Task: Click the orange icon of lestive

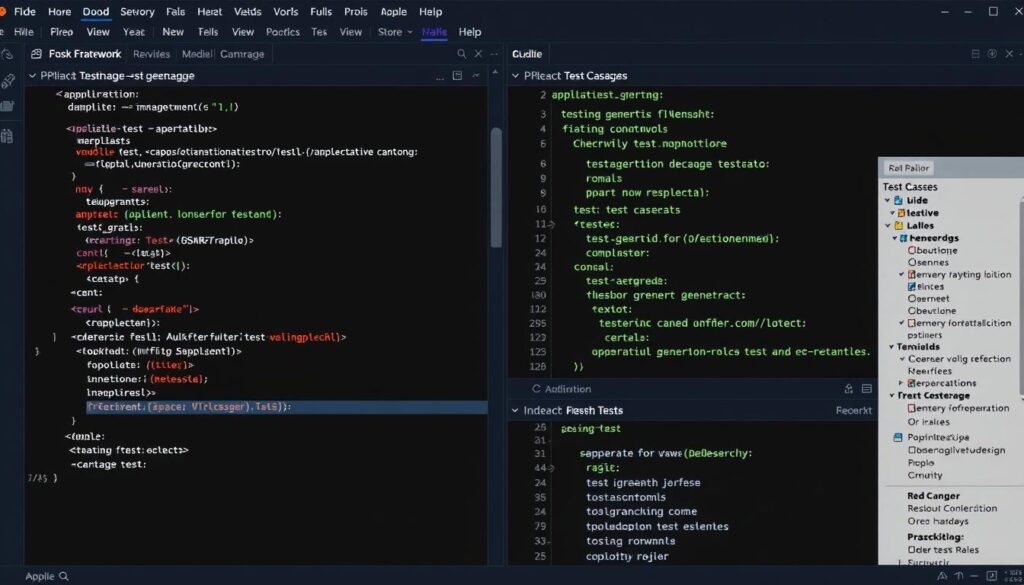Action: click(x=901, y=213)
